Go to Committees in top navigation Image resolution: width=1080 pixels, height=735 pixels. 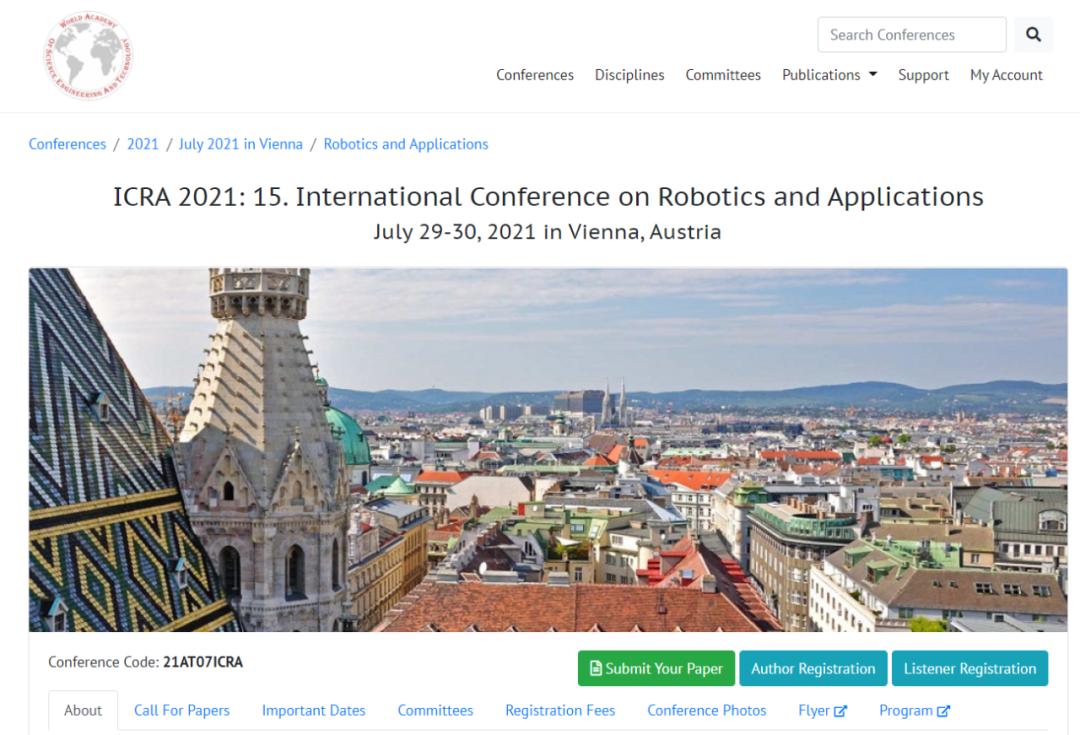[723, 74]
